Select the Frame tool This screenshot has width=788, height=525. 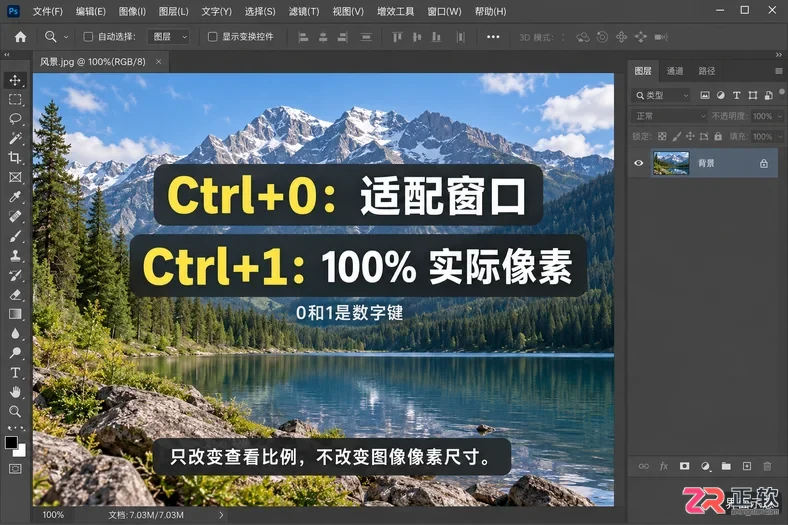15,177
